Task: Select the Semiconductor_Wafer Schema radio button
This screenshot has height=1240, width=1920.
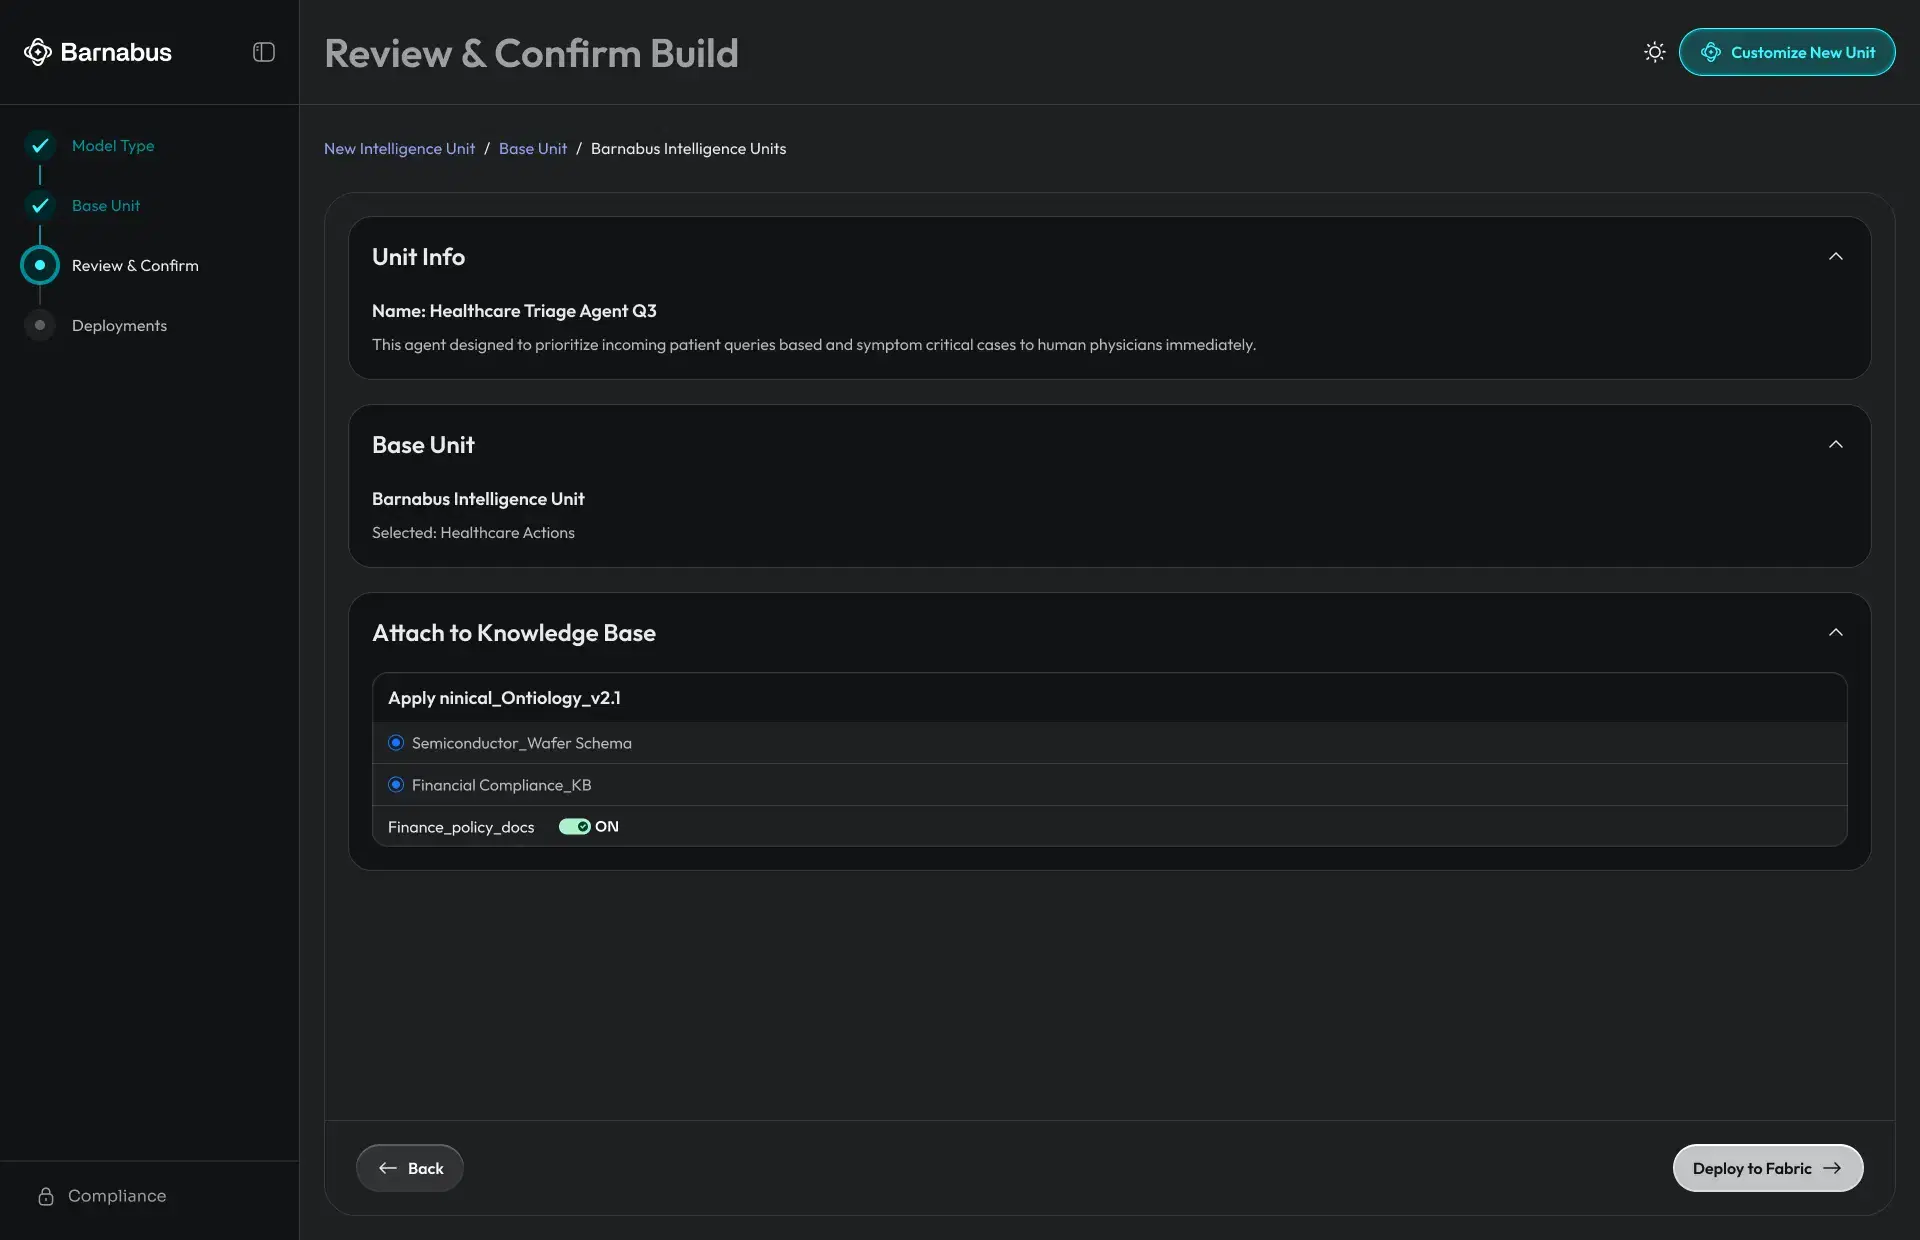Action: click(x=395, y=742)
